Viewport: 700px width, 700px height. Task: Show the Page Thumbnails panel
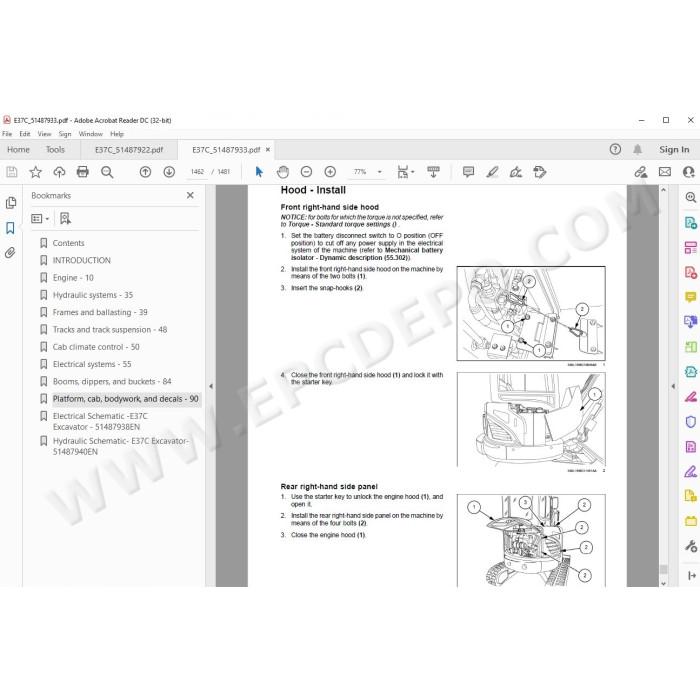(11, 203)
